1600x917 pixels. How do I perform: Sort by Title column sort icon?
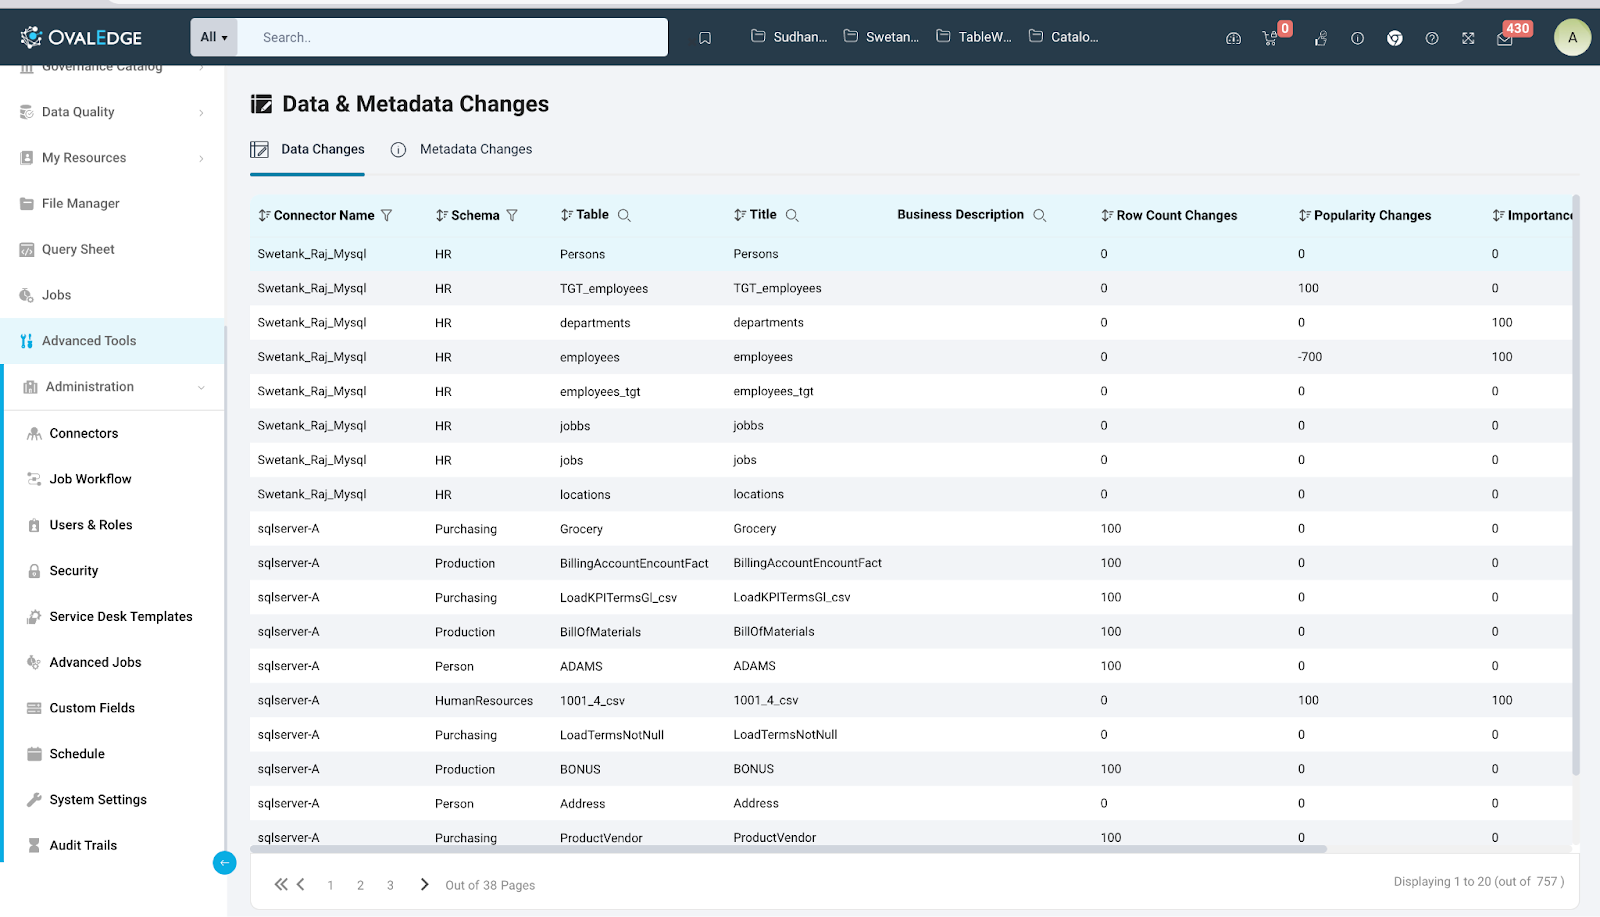tap(740, 215)
